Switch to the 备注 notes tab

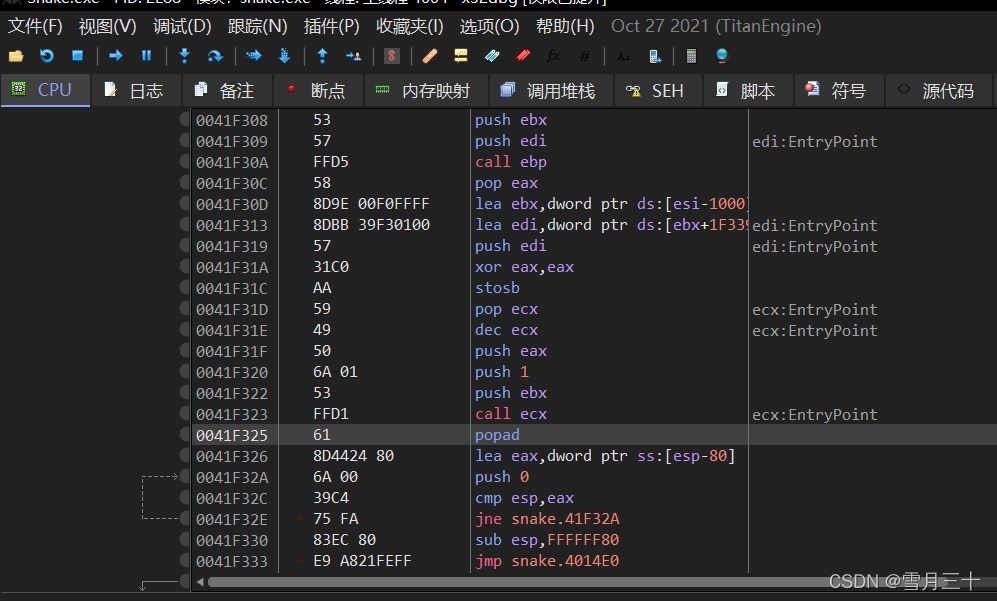point(227,90)
